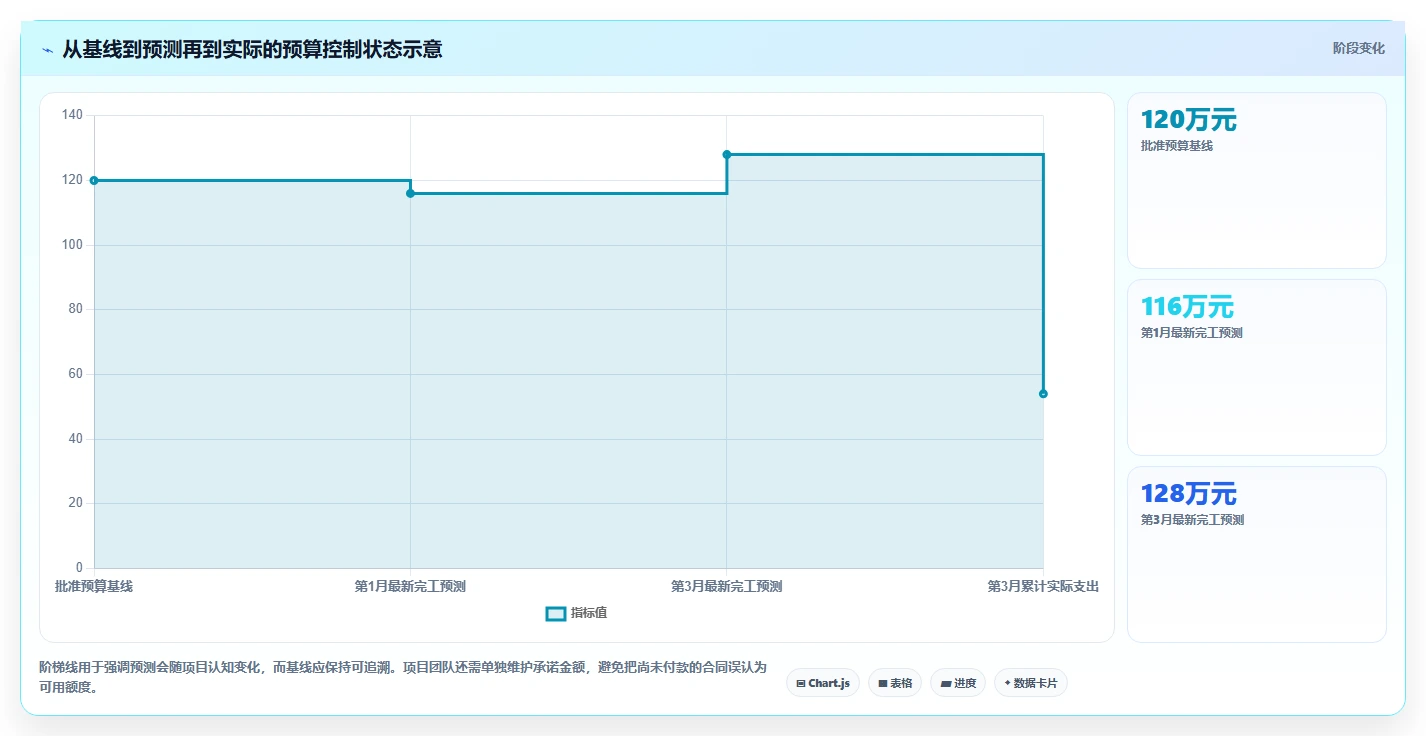Screen dimensions: 1426x736
Task: Click the 第1月最新完工预测 caption under 116万元
Action: tap(1191, 333)
